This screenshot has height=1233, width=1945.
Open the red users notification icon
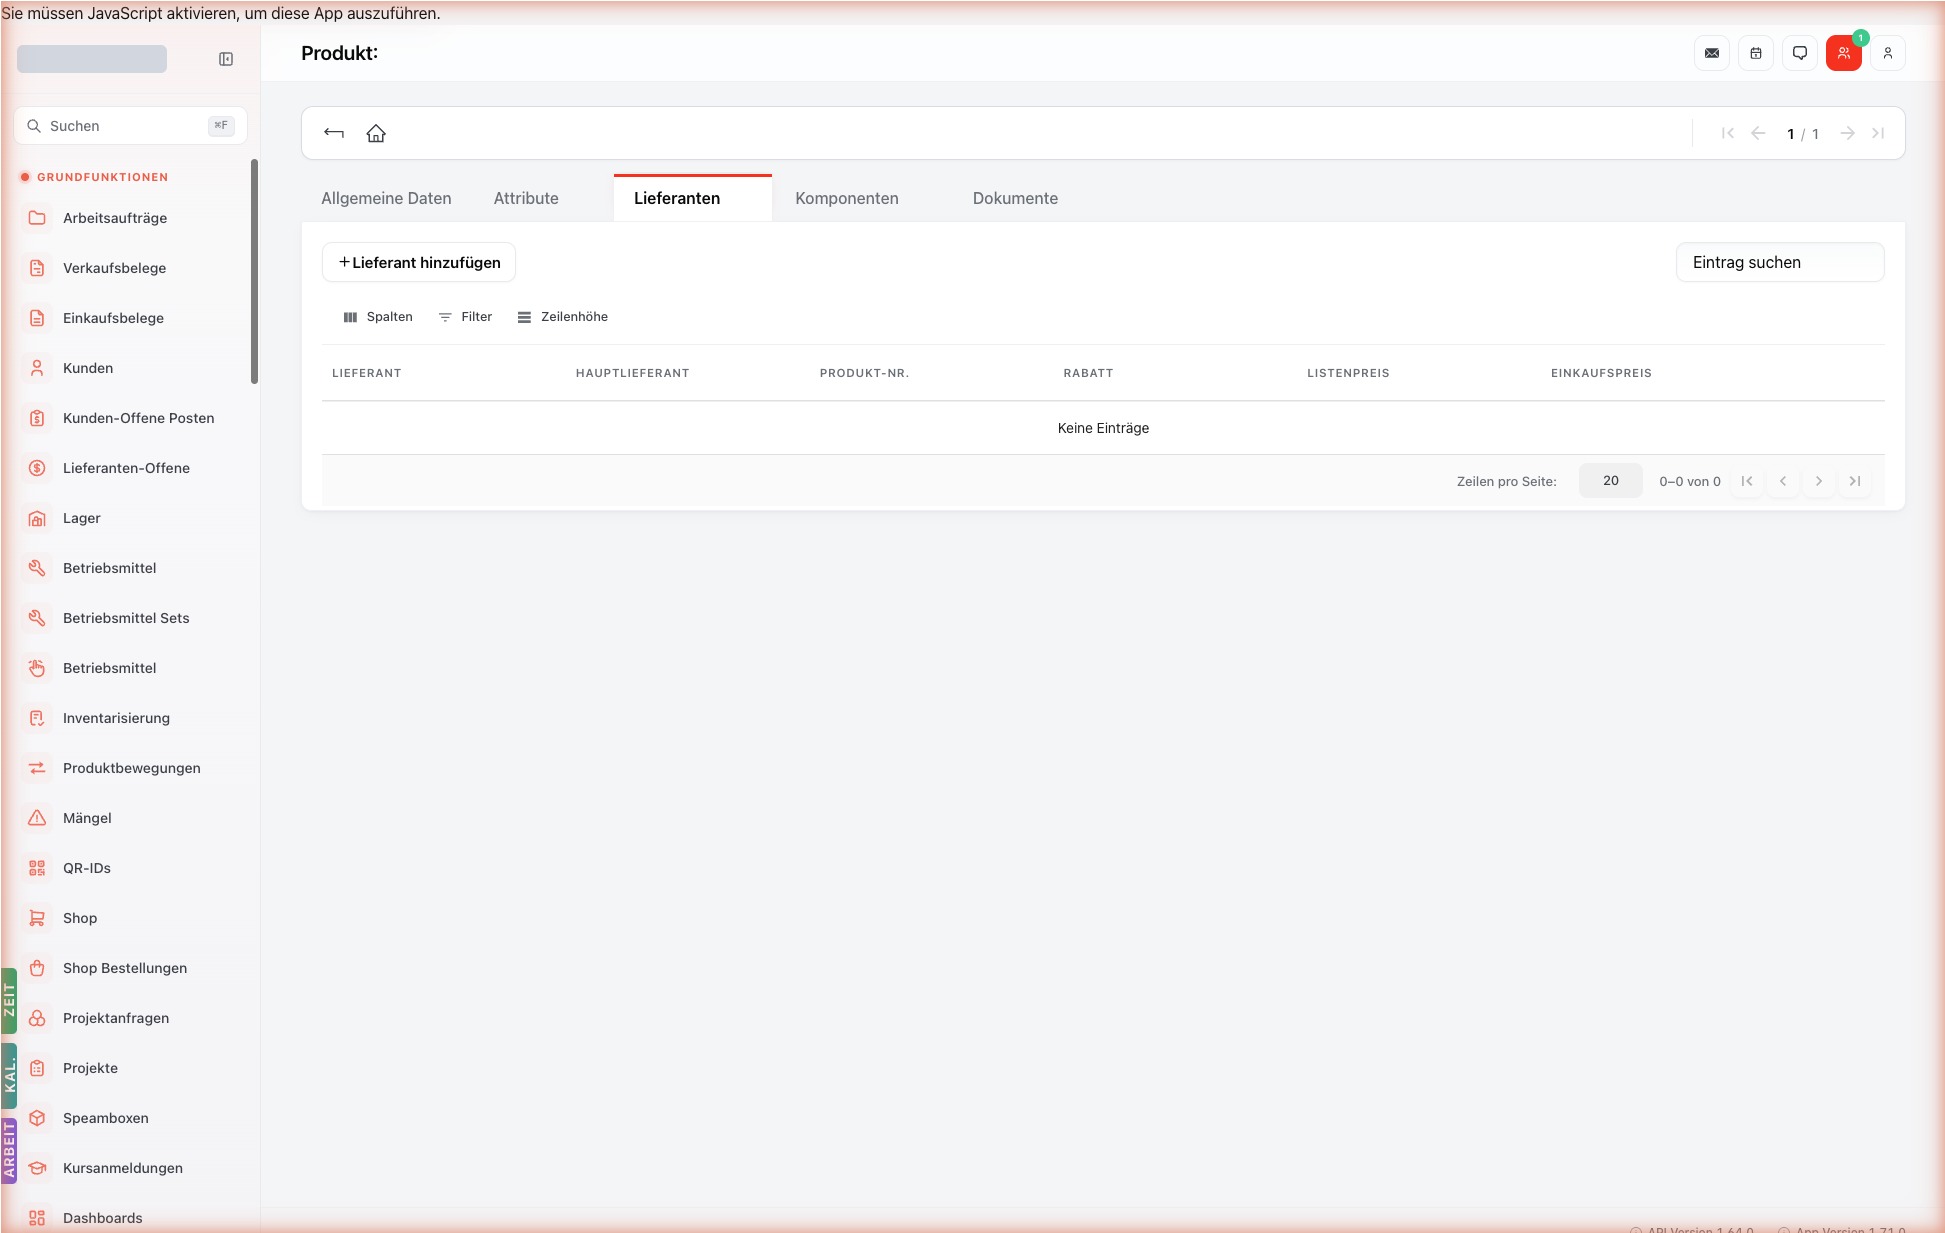point(1844,53)
